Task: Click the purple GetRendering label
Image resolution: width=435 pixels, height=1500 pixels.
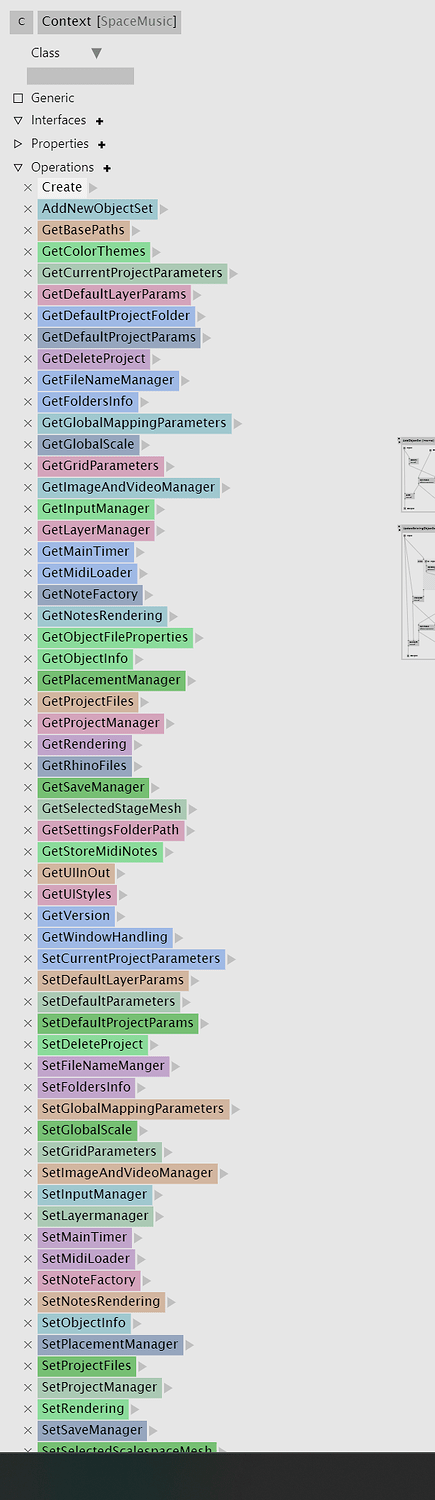Action: 85,744
